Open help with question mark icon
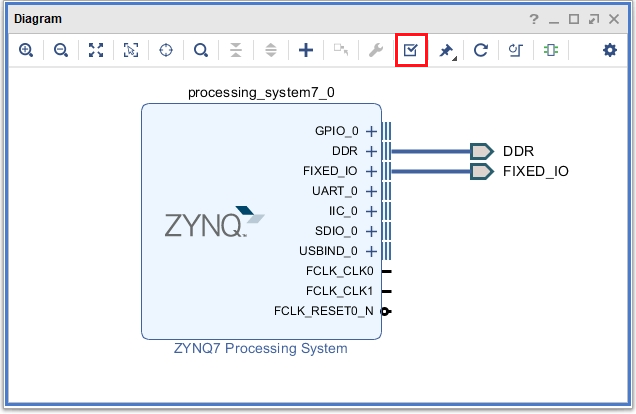This screenshot has height=414, width=636. [534, 19]
